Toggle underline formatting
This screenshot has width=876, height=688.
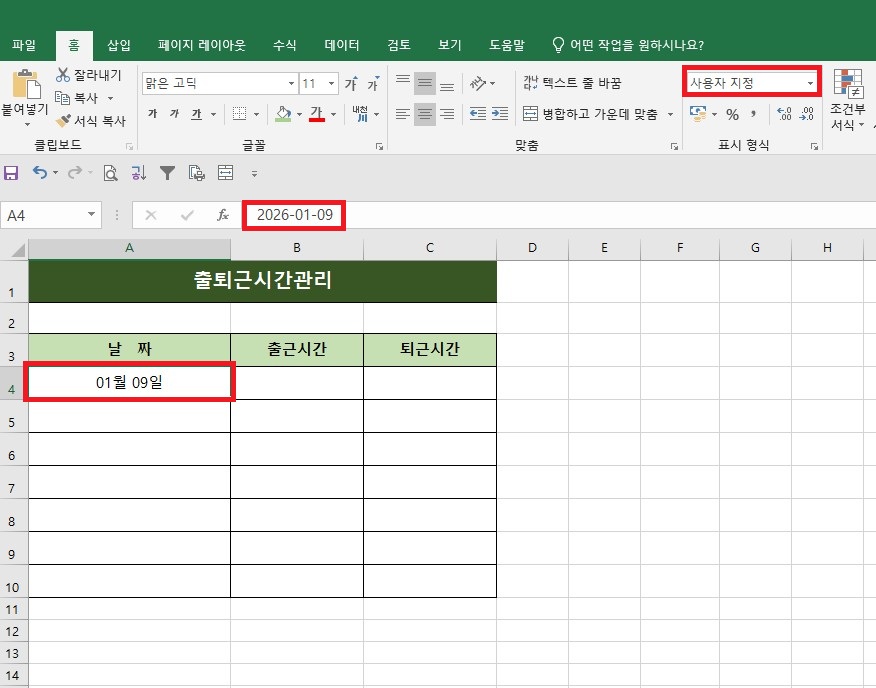coord(196,114)
